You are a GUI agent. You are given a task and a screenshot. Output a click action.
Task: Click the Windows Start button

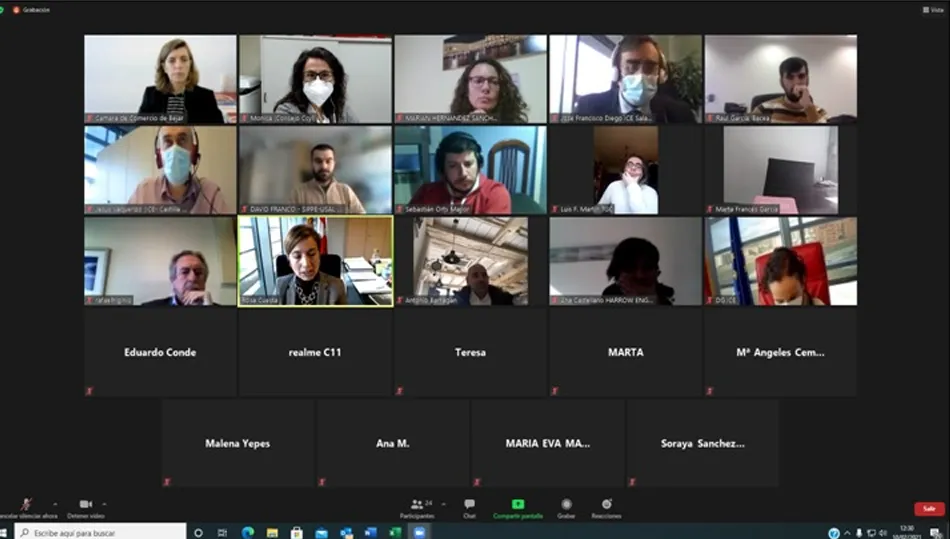point(4,532)
